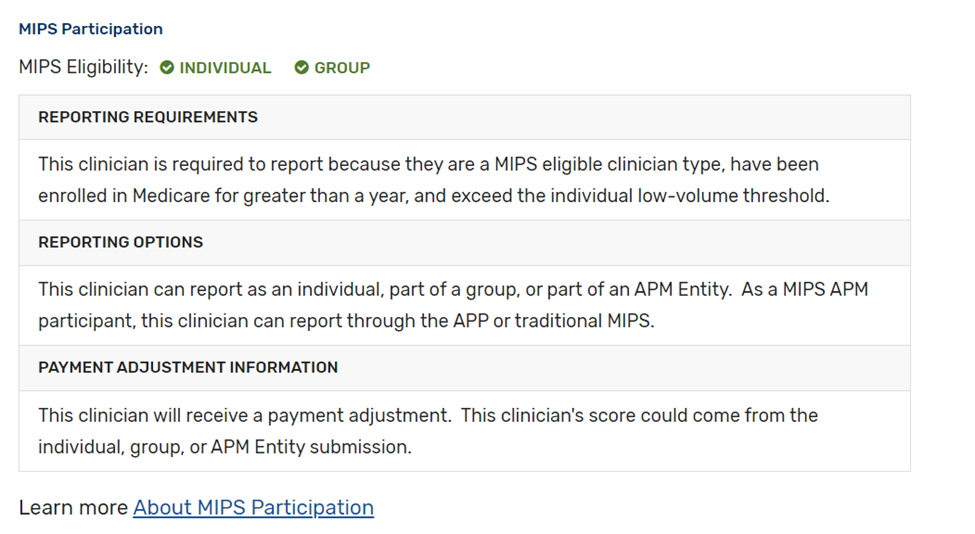
Task: Click the paragraph about receiving a payment adjustment
Action: pos(428,431)
